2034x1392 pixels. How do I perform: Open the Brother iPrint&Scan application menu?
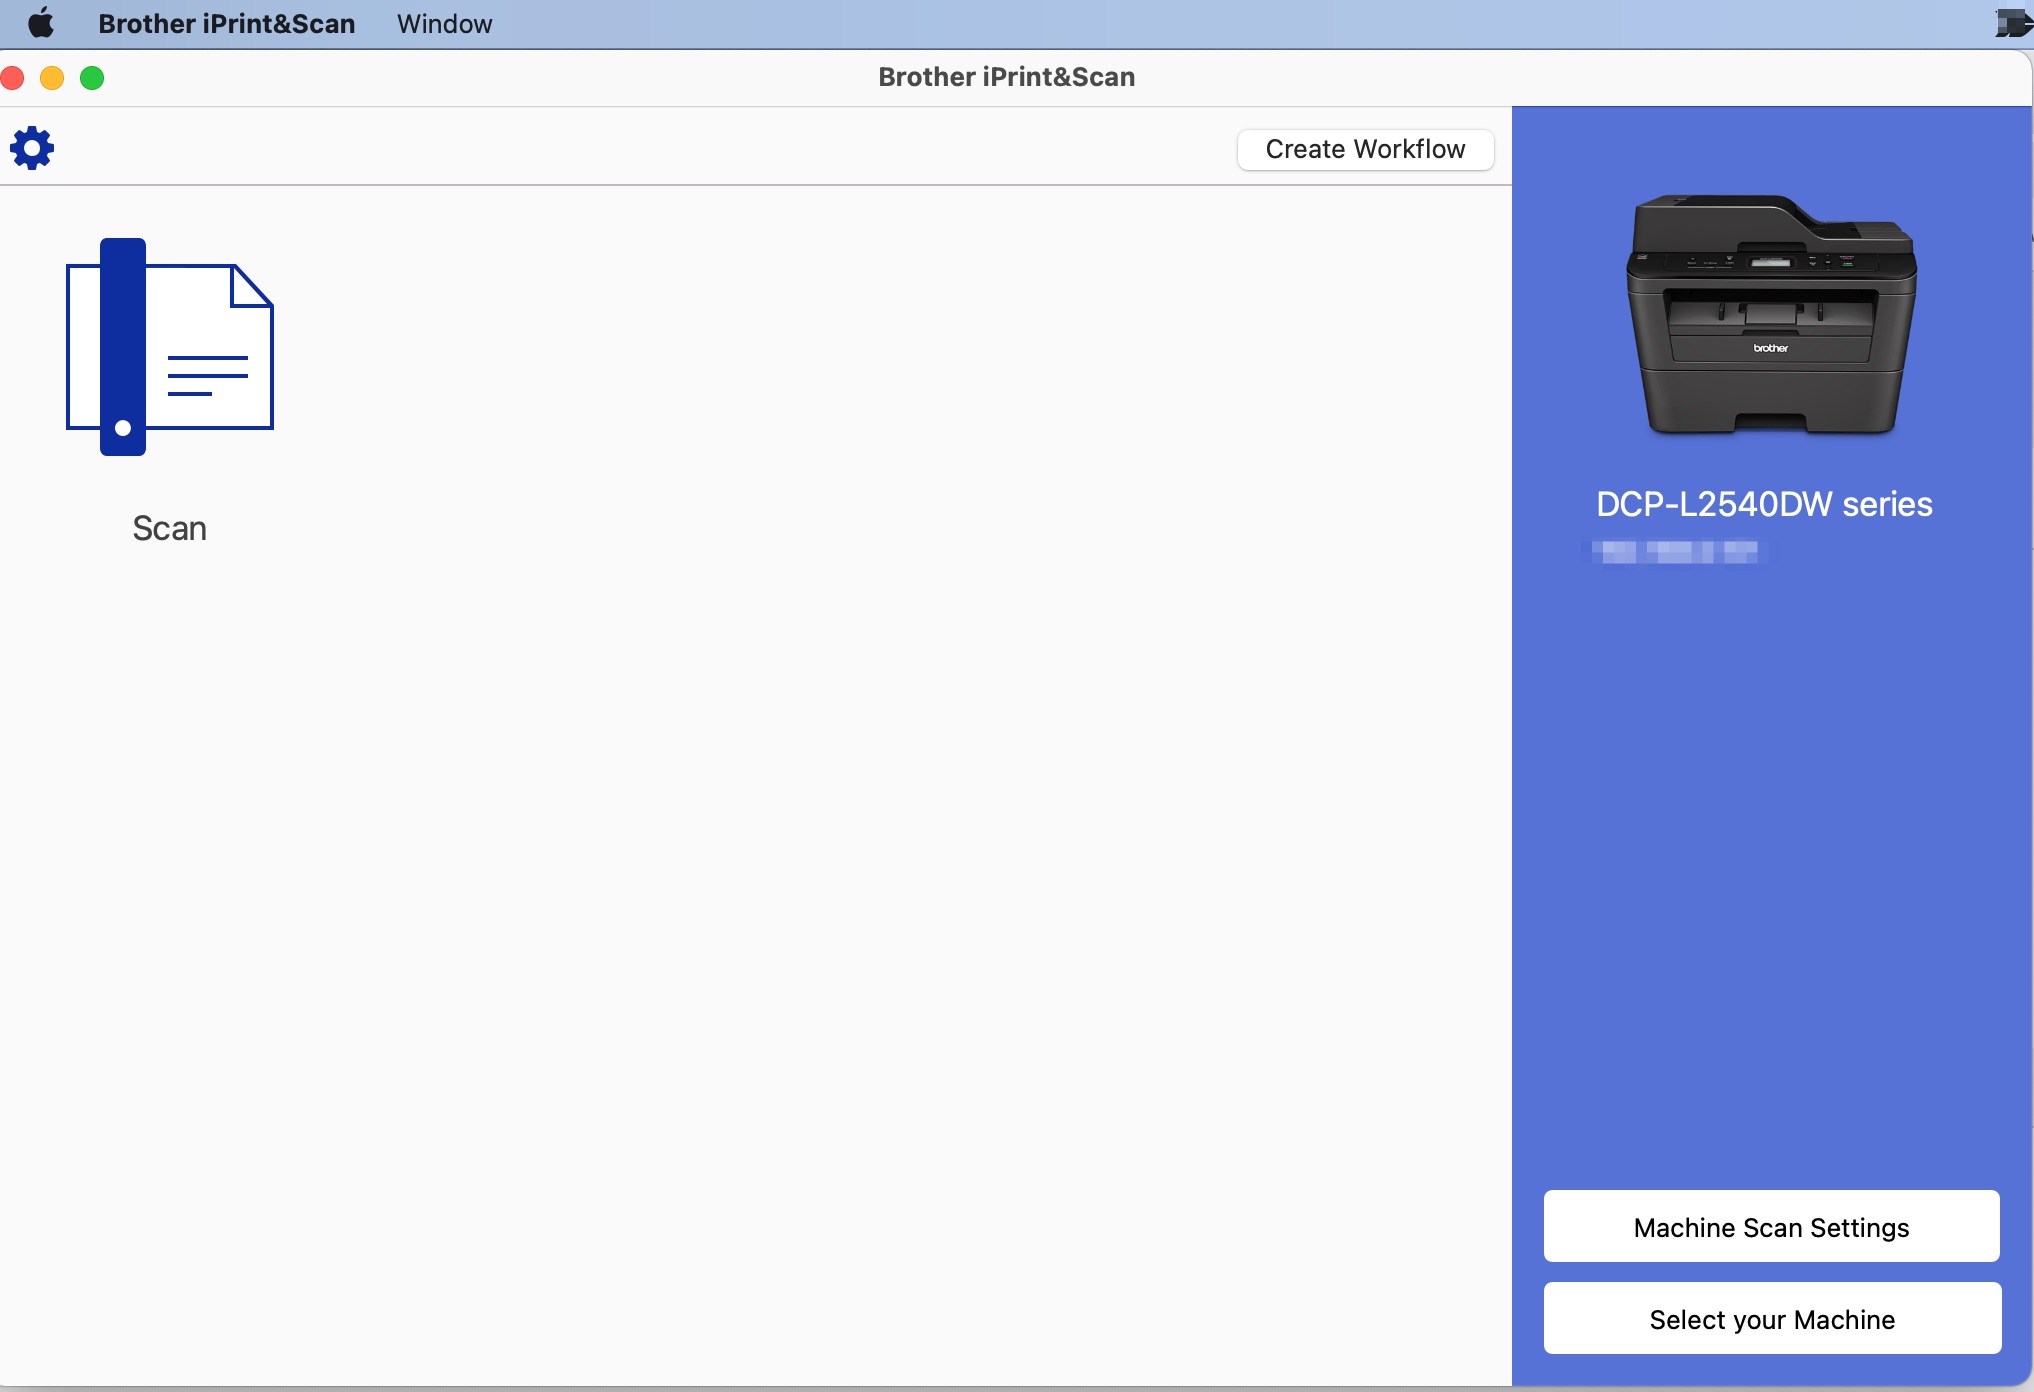pos(227,23)
